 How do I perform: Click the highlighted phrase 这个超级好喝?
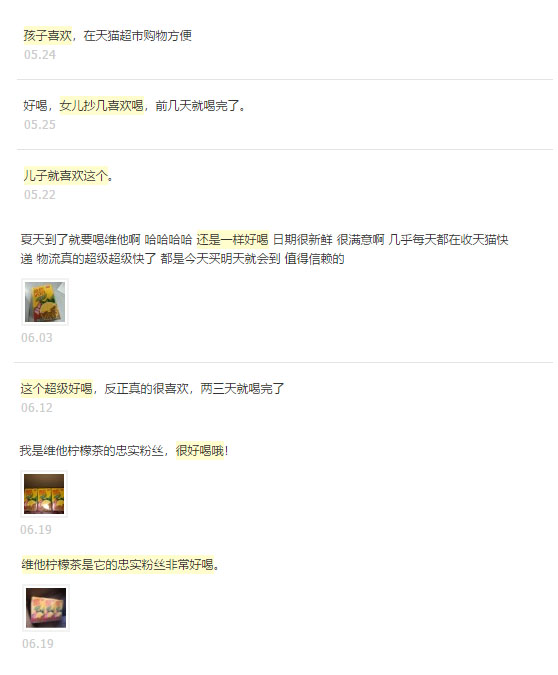[x=56, y=389]
